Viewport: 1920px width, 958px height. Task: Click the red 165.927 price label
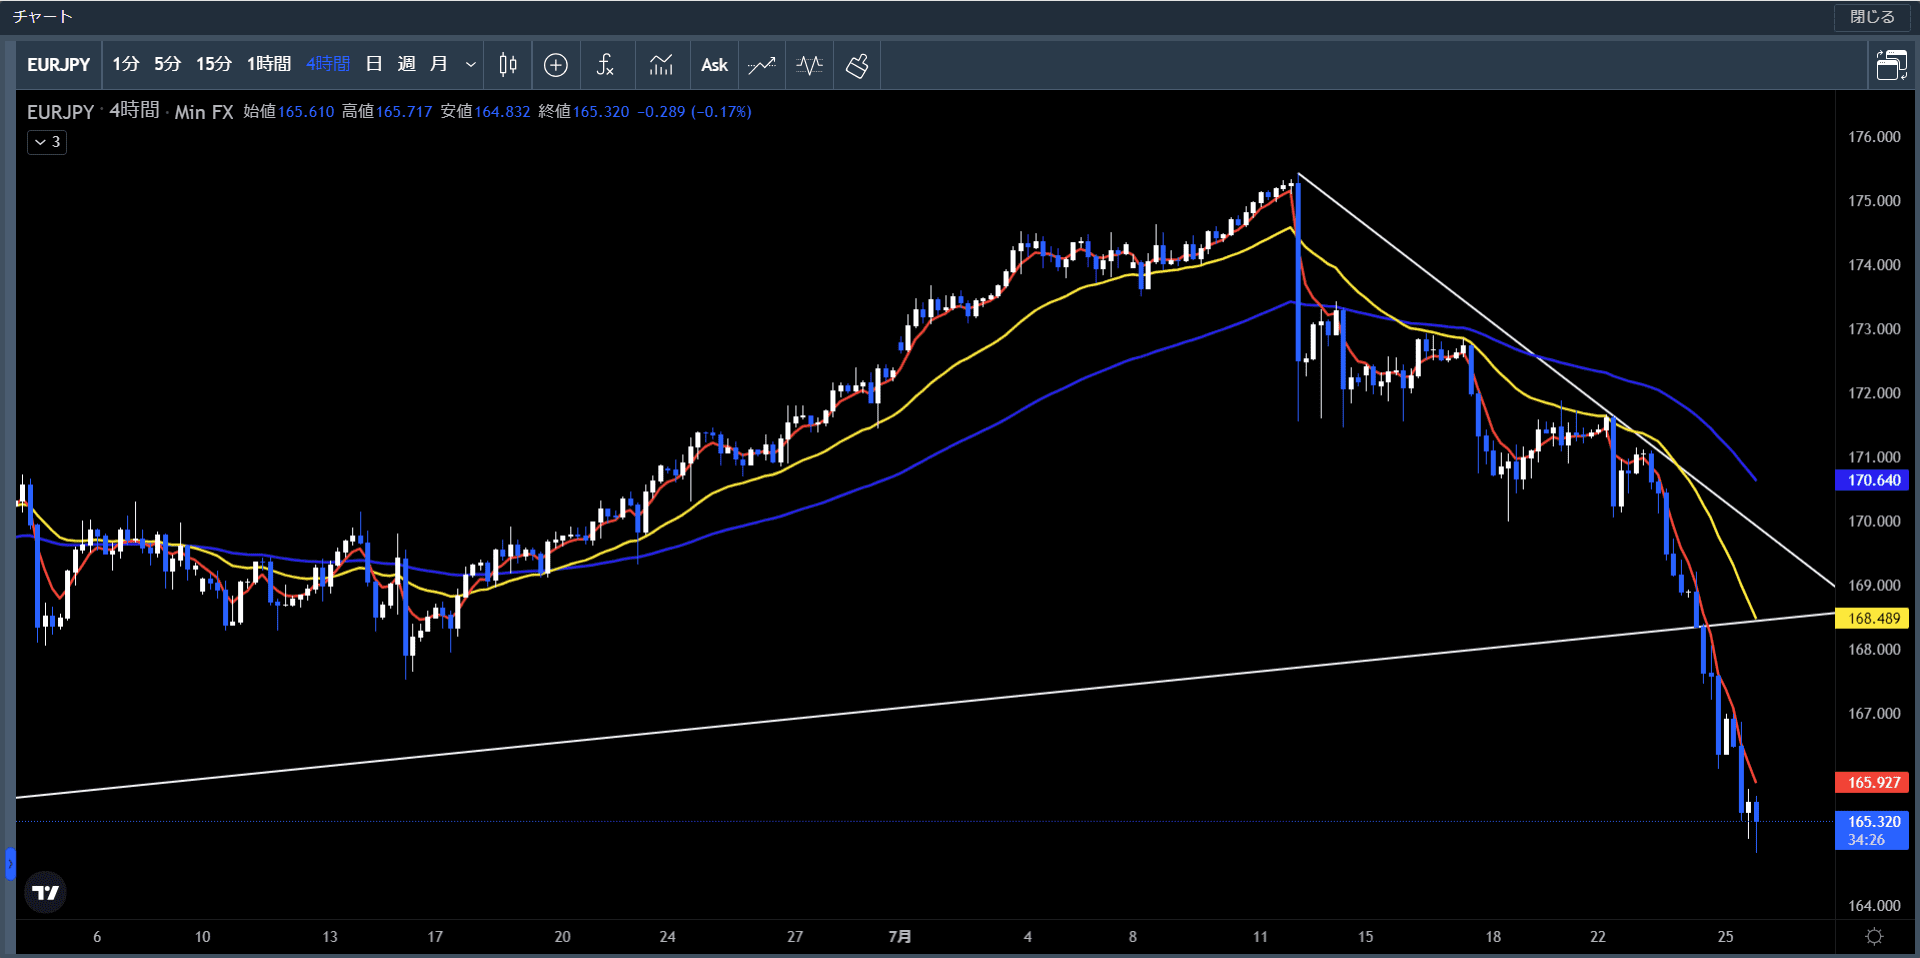click(x=1873, y=782)
